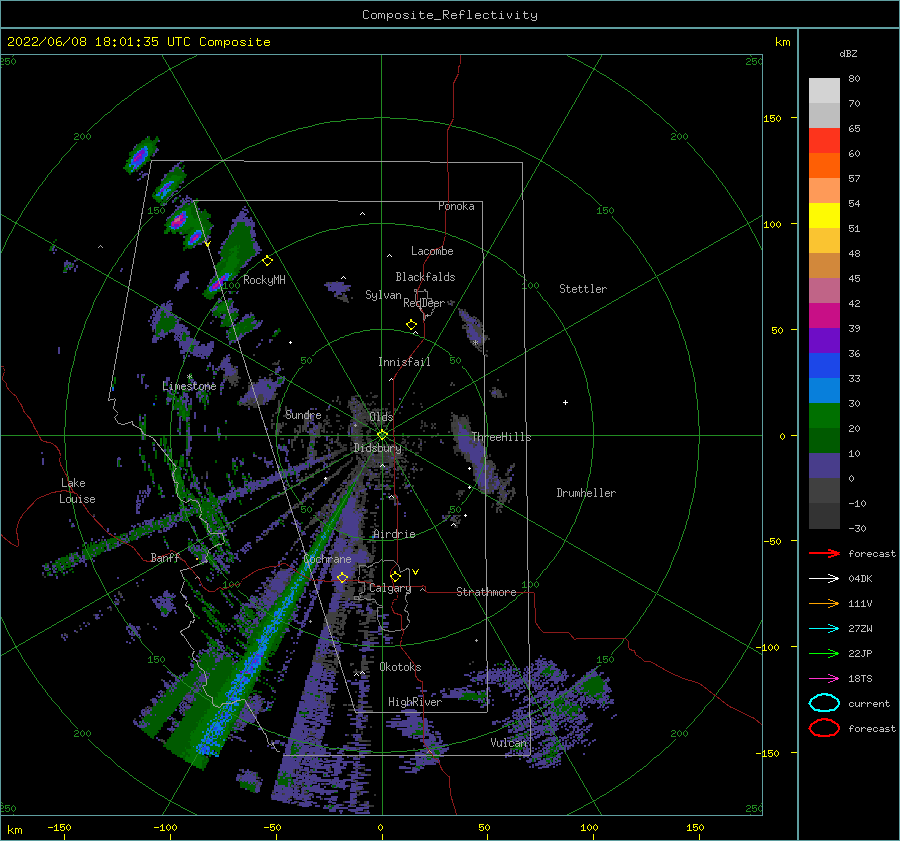
Task: Select the blue 33–36 dBZ swatch
Action: [824, 366]
